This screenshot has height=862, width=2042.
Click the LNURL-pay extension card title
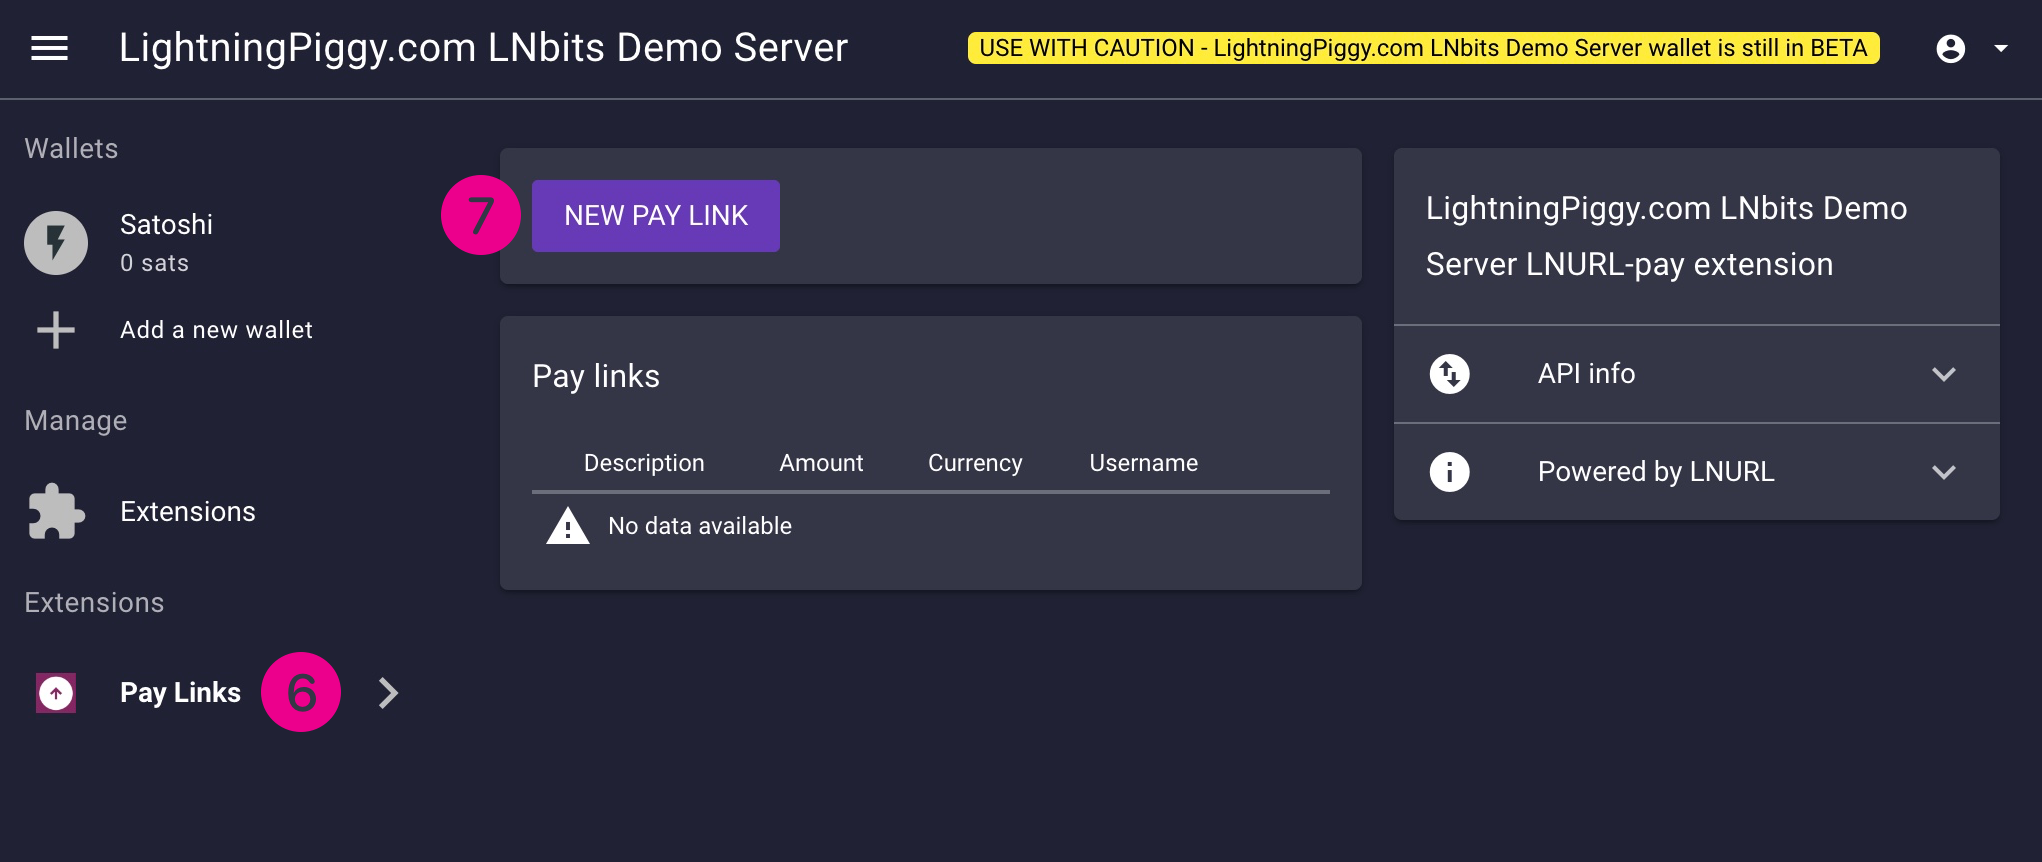pos(1666,236)
